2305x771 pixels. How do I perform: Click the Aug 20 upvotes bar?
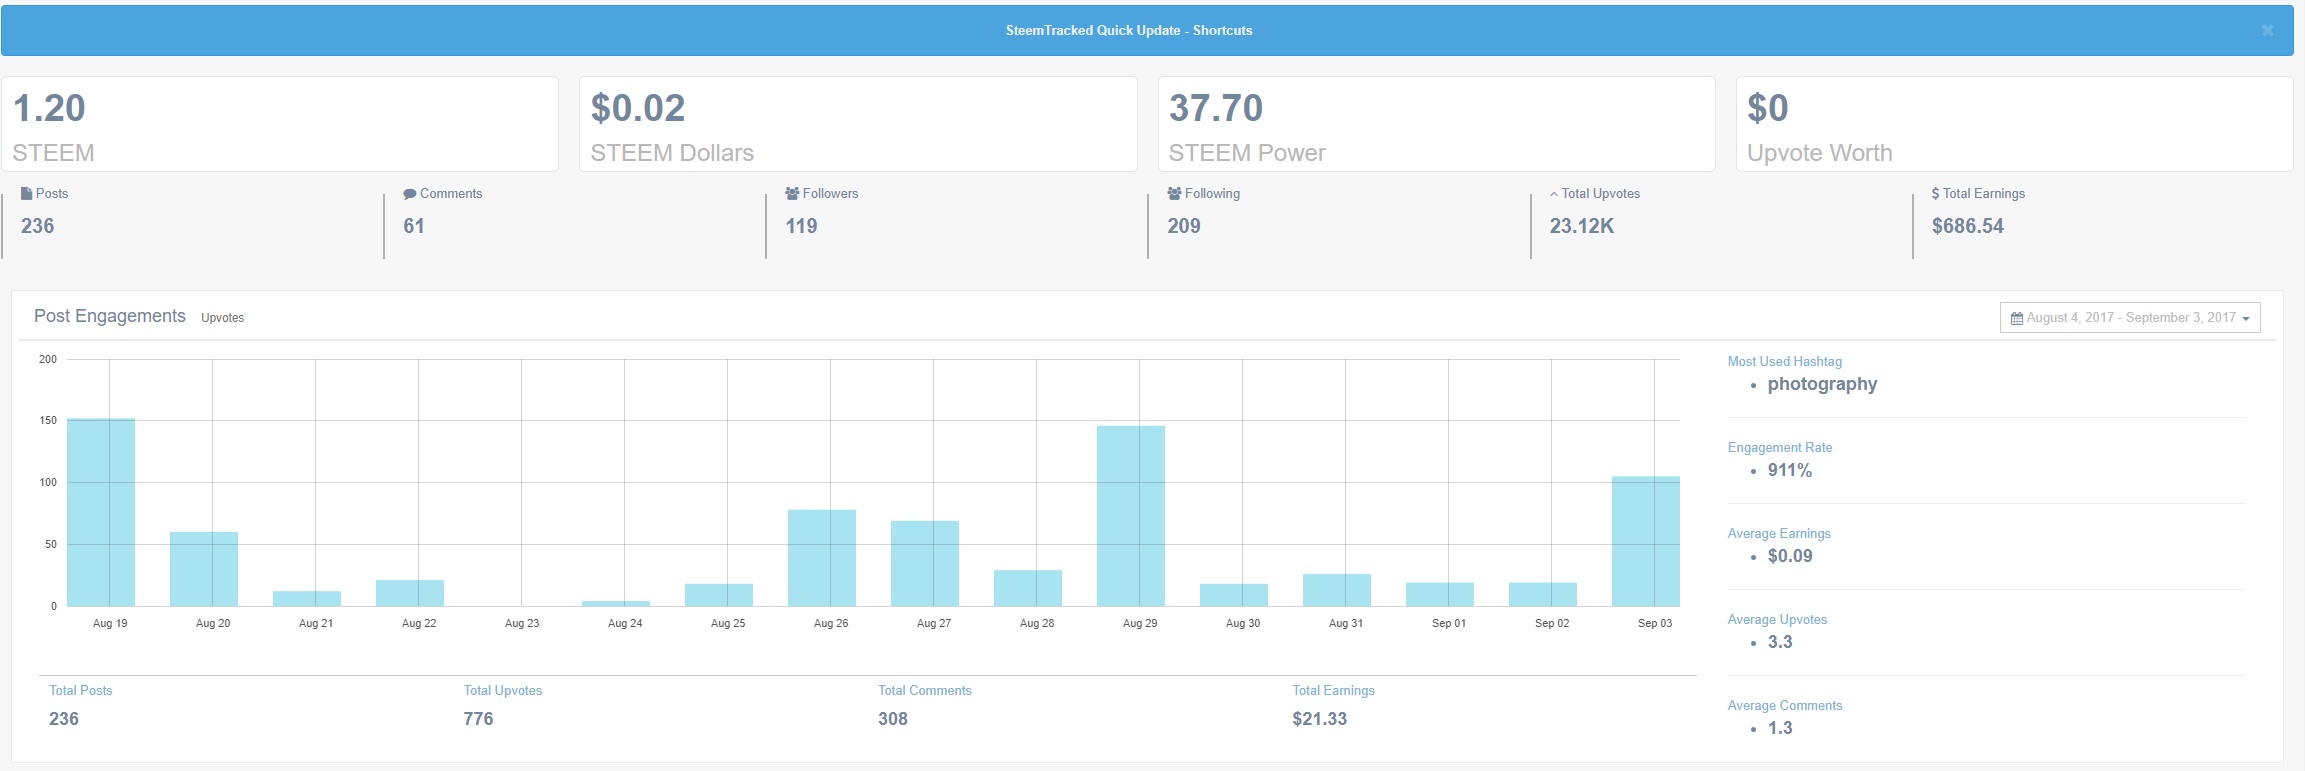(204, 569)
